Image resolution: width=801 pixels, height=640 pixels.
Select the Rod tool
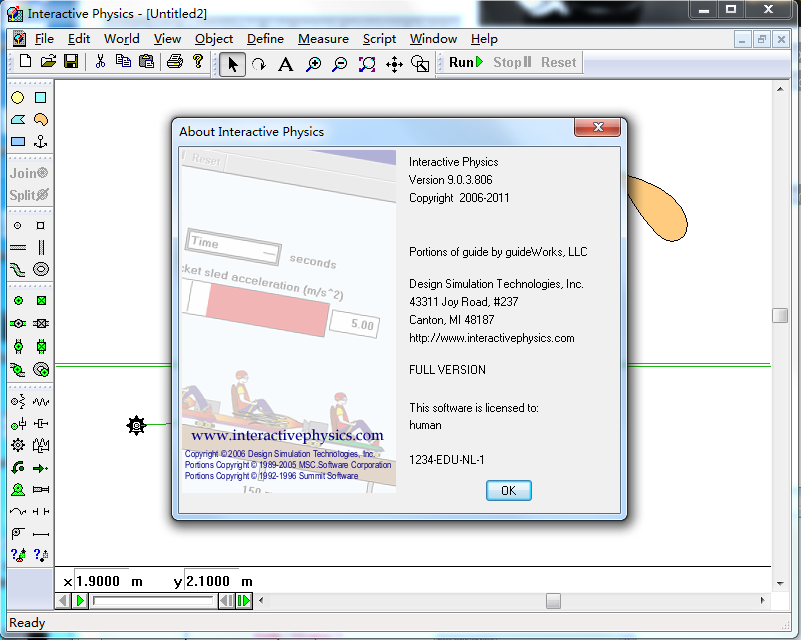click(40, 534)
